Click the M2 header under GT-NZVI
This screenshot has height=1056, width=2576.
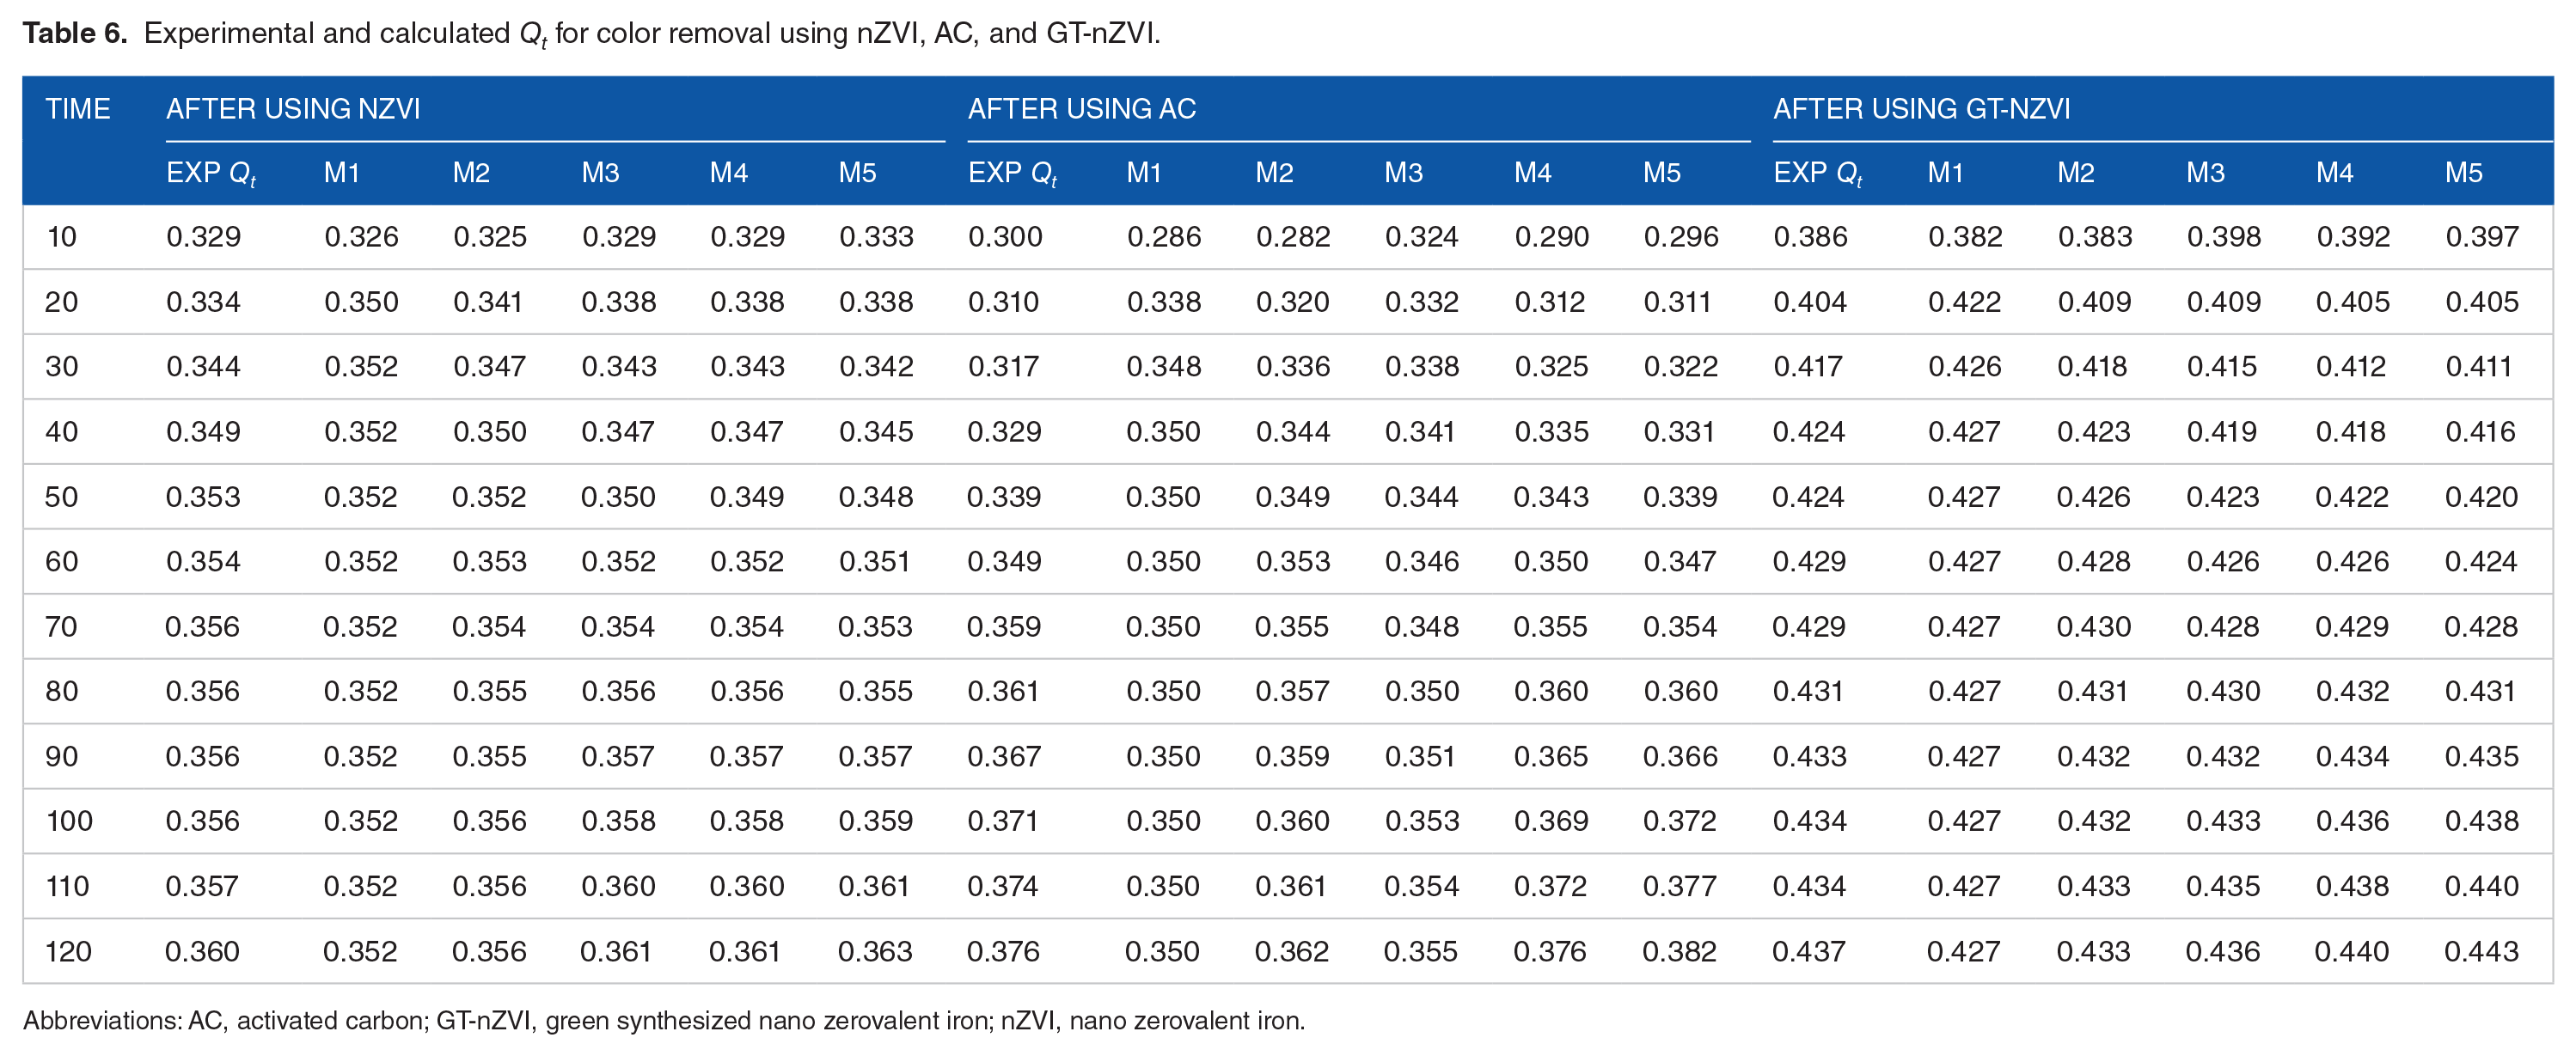2075,173
